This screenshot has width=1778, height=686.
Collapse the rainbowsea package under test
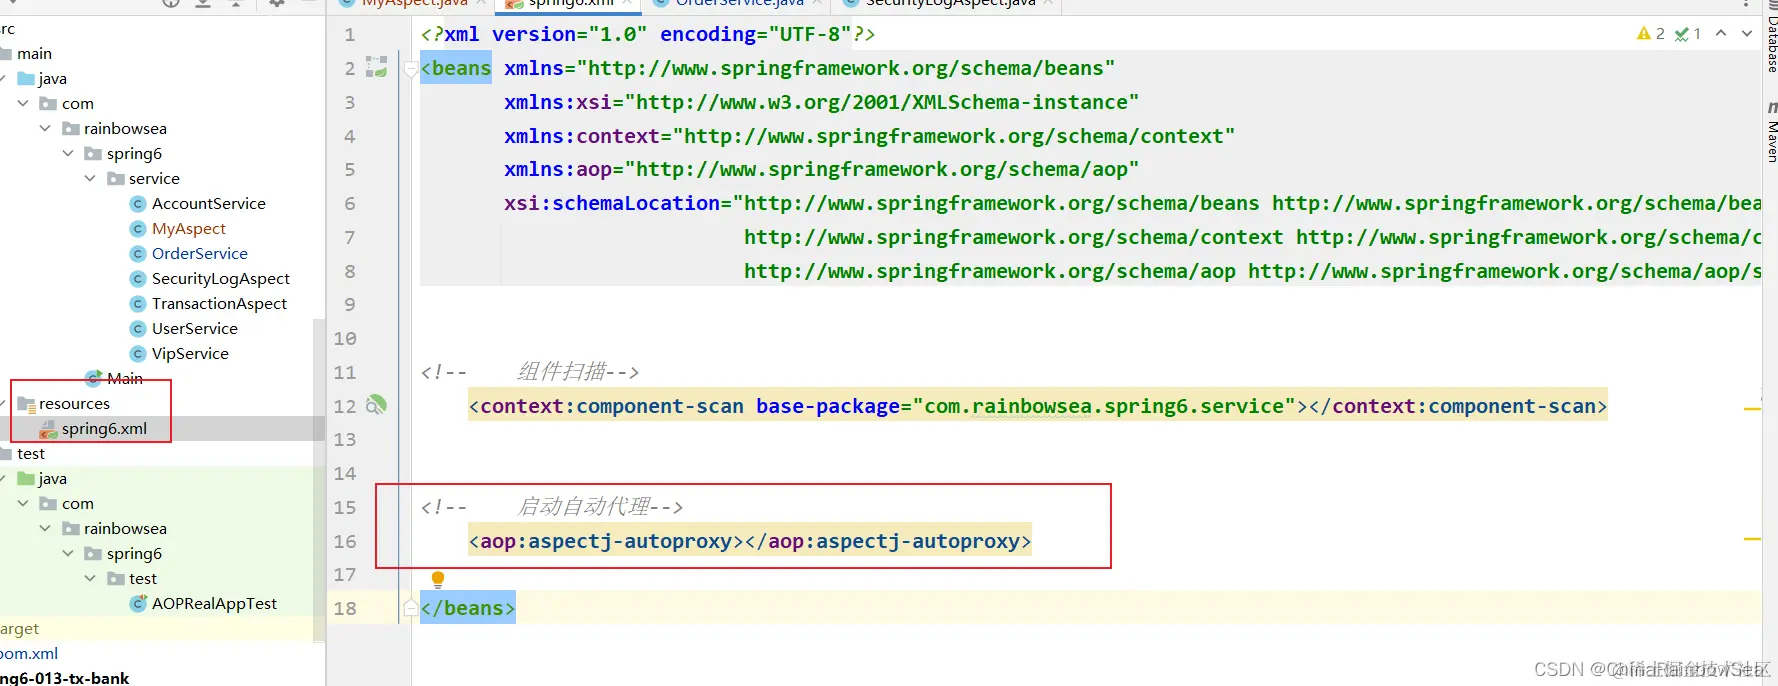coord(45,528)
